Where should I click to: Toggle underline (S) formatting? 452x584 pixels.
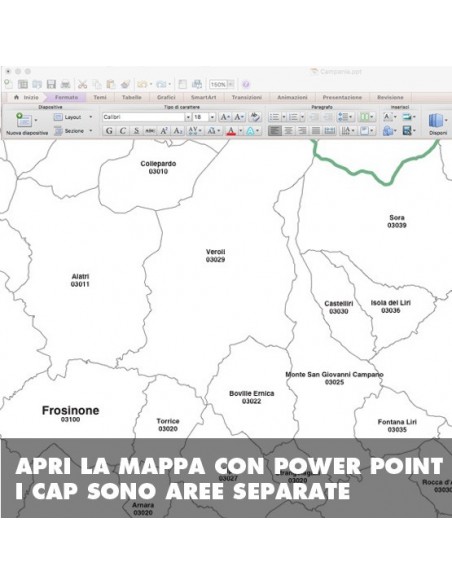(x=136, y=131)
